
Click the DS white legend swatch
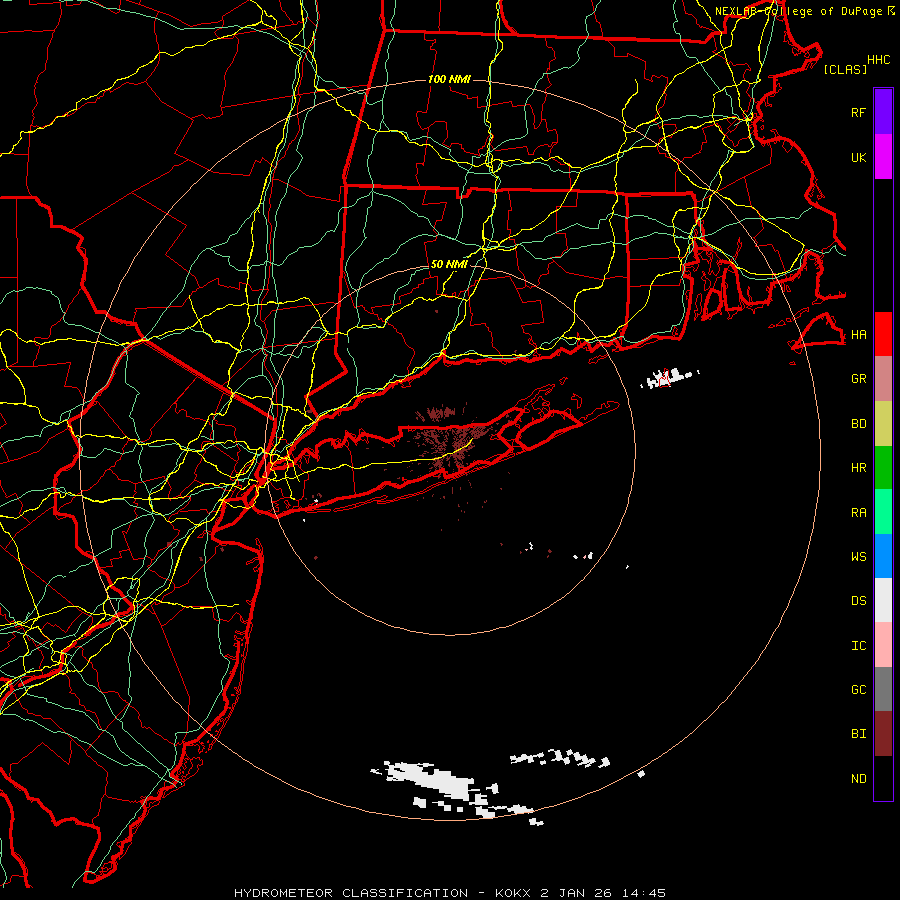pos(883,600)
